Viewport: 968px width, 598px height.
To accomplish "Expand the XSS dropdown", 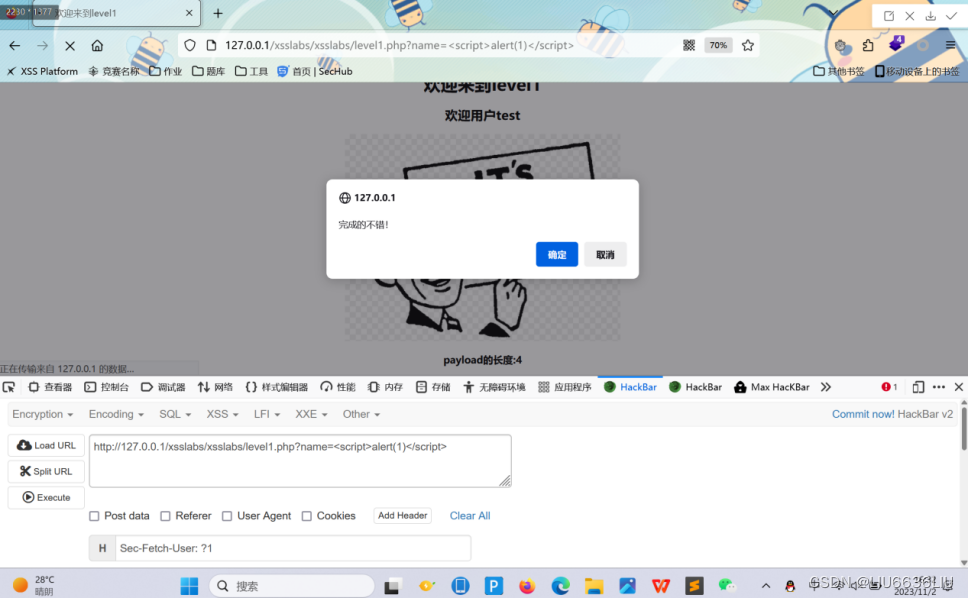I will coord(222,414).
